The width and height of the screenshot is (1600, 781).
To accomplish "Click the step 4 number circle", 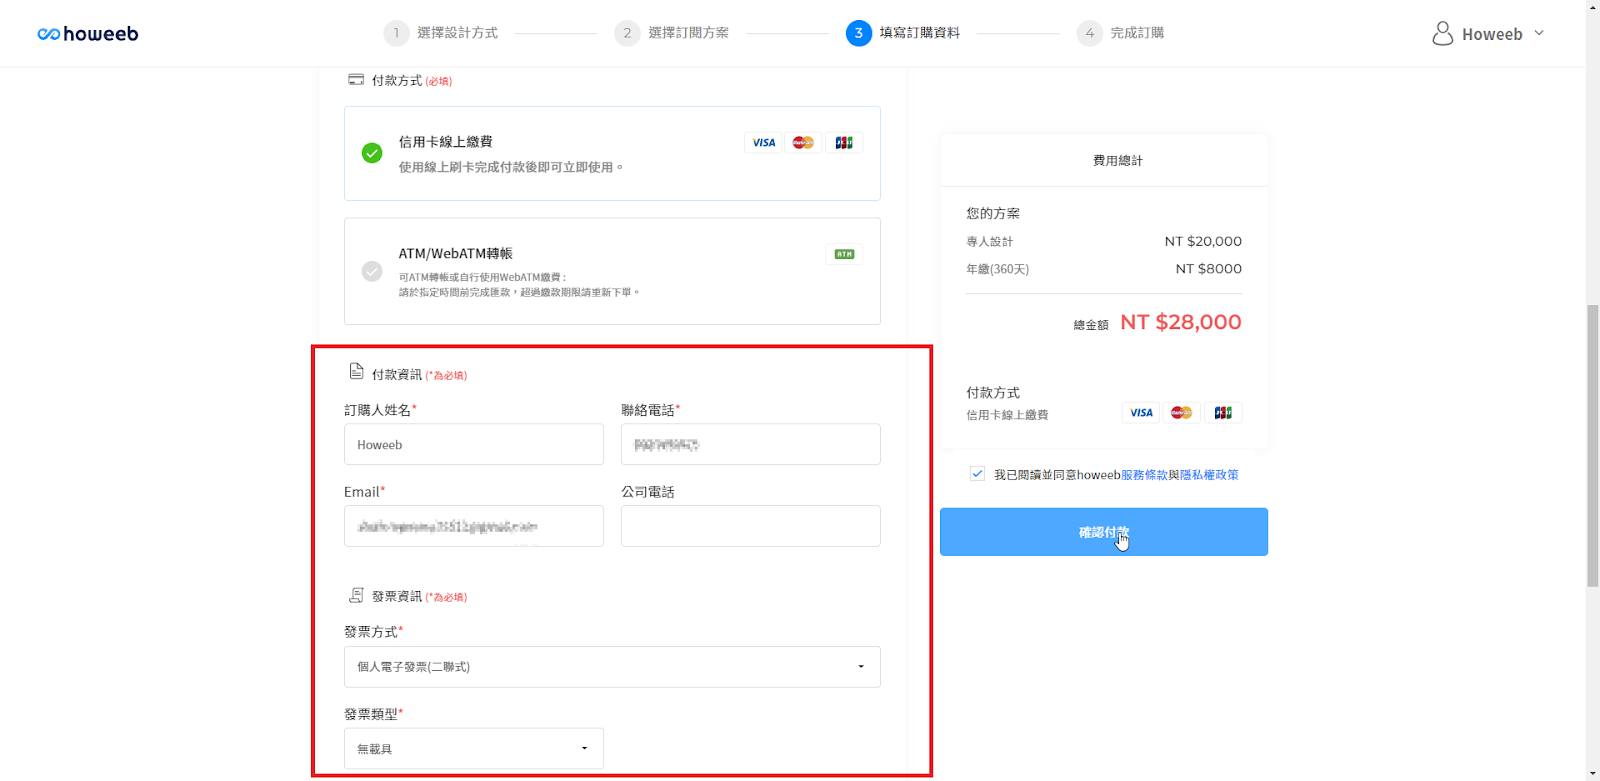I will click(1089, 33).
